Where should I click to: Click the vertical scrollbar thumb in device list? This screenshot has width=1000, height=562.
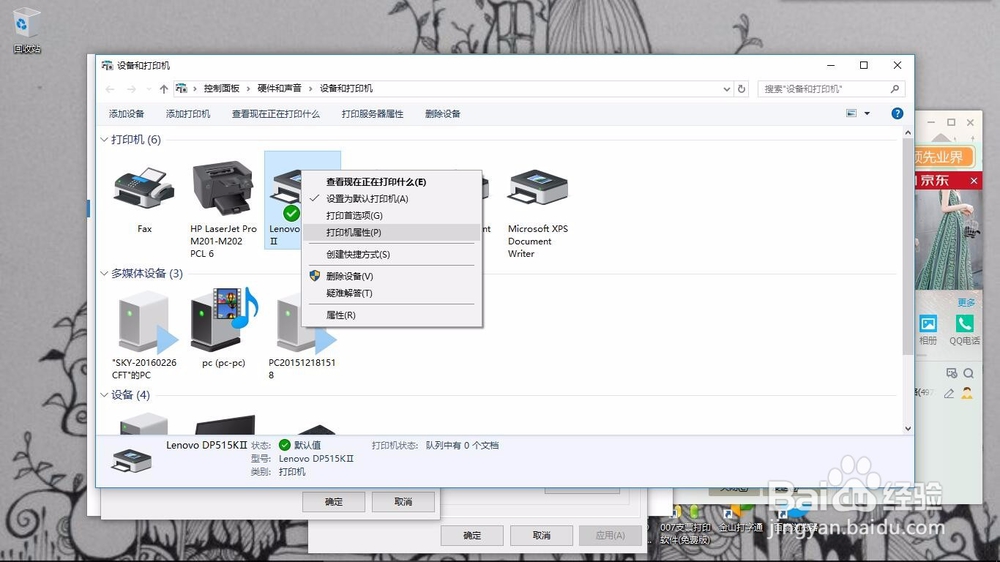point(908,246)
